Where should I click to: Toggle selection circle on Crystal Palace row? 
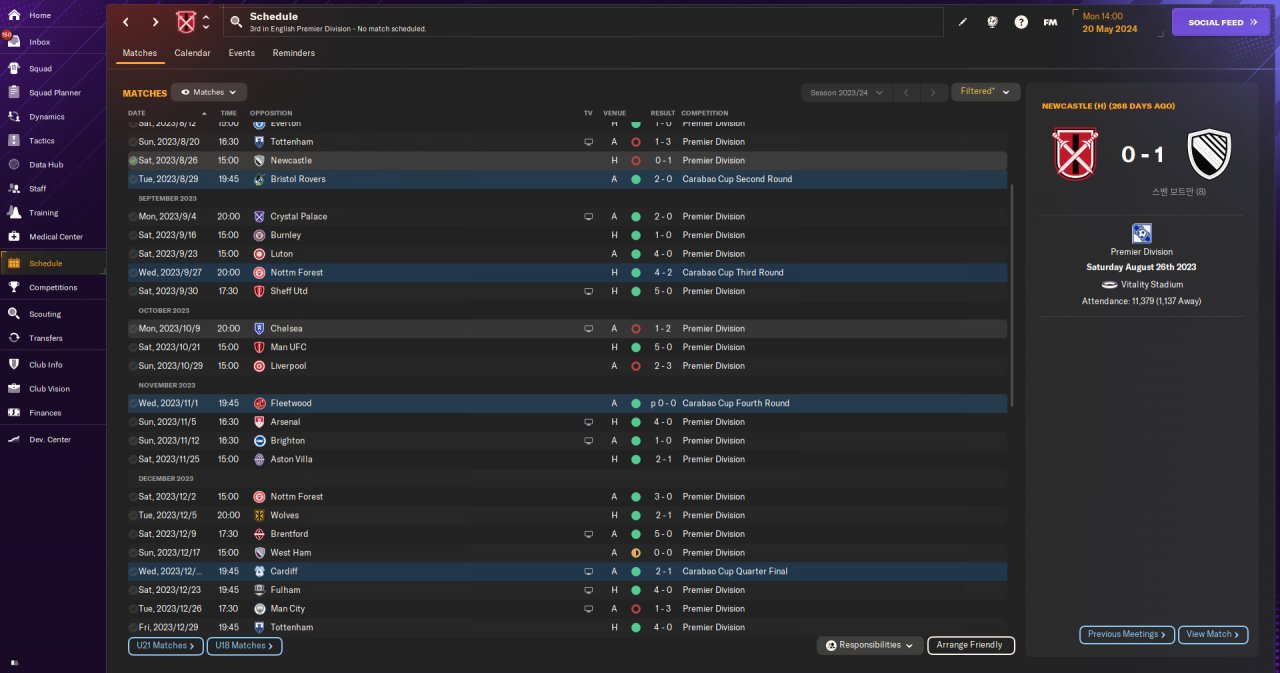coord(133,216)
